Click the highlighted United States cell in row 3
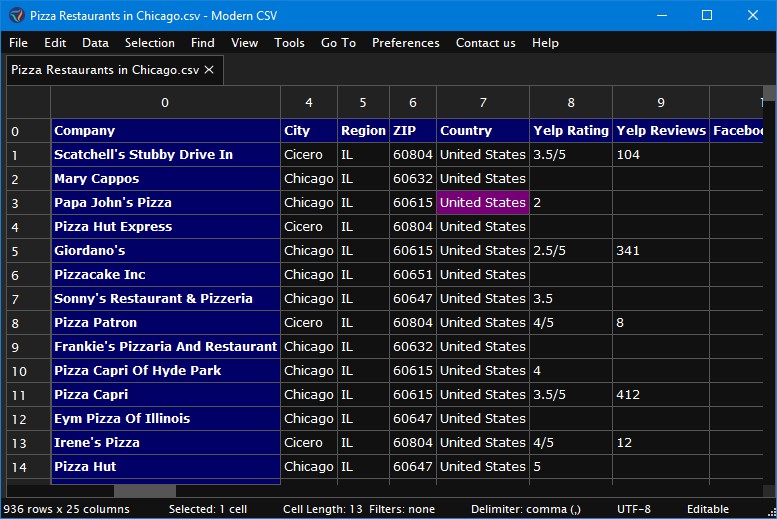This screenshot has height=519, width=777. 483,203
